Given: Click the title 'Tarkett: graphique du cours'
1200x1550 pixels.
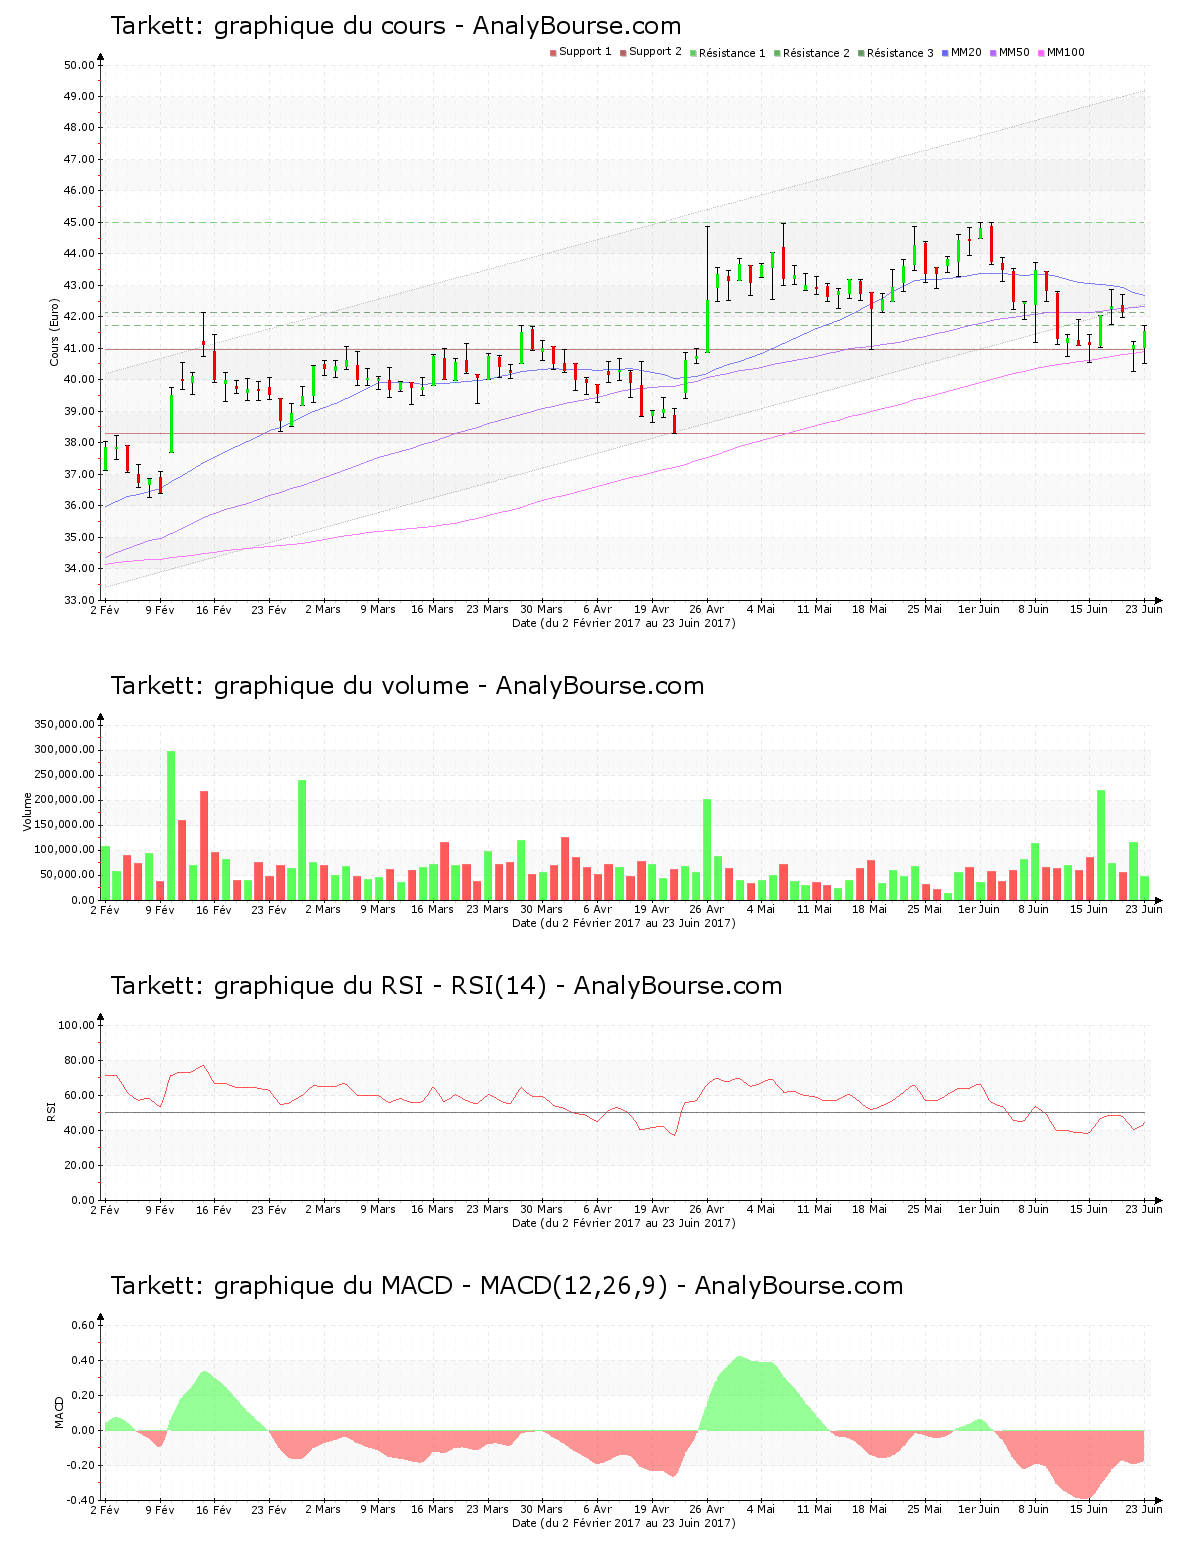Looking at the screenshot, I should tap(278, 26).
